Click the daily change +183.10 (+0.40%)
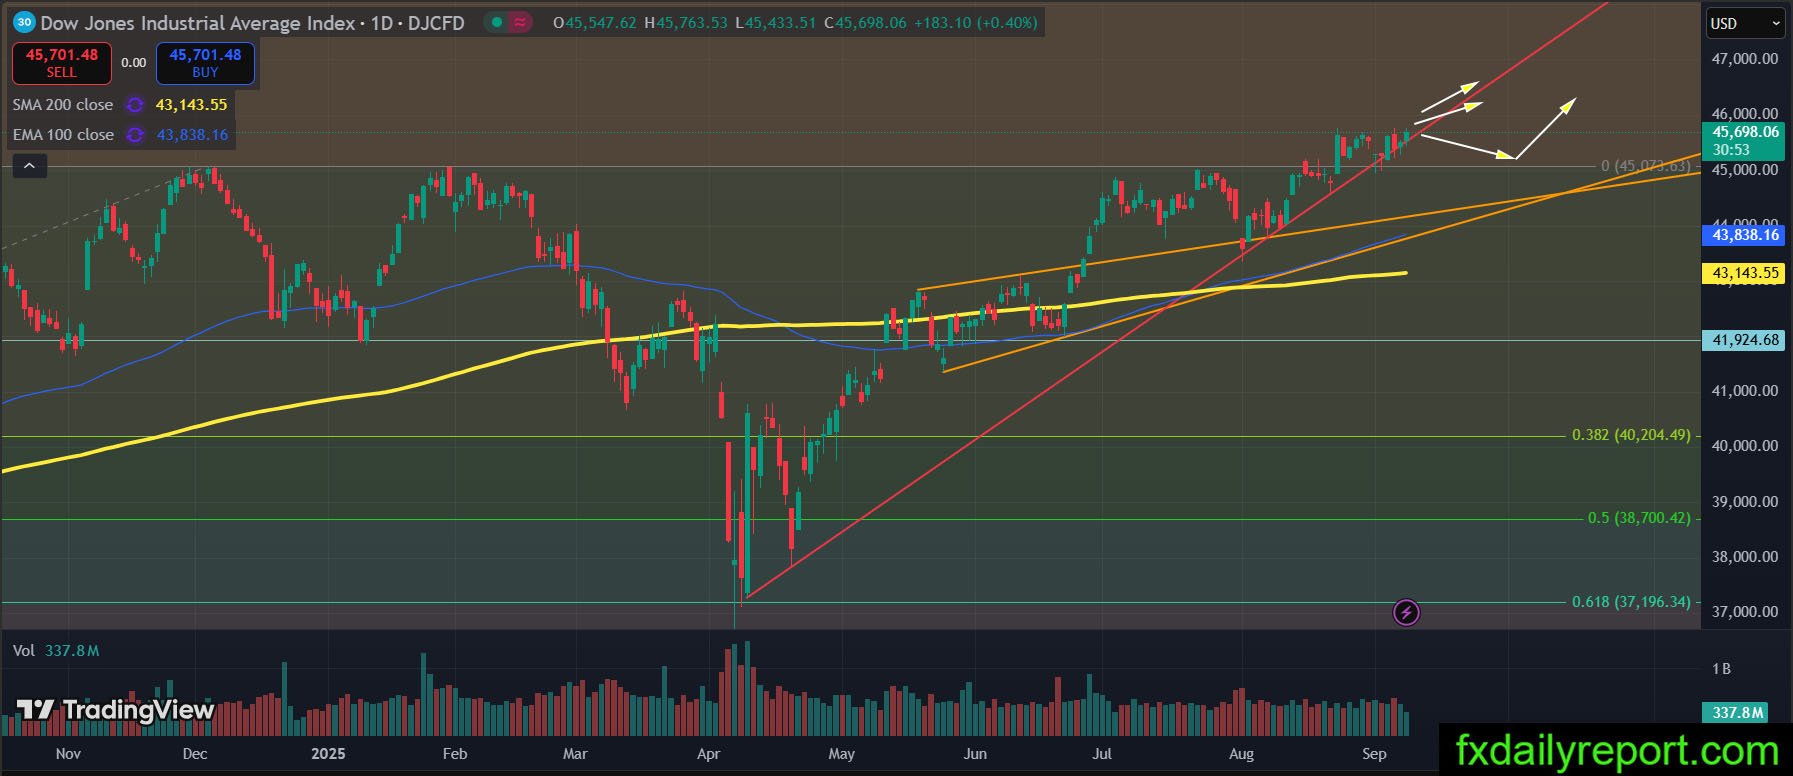 (975, 22)
